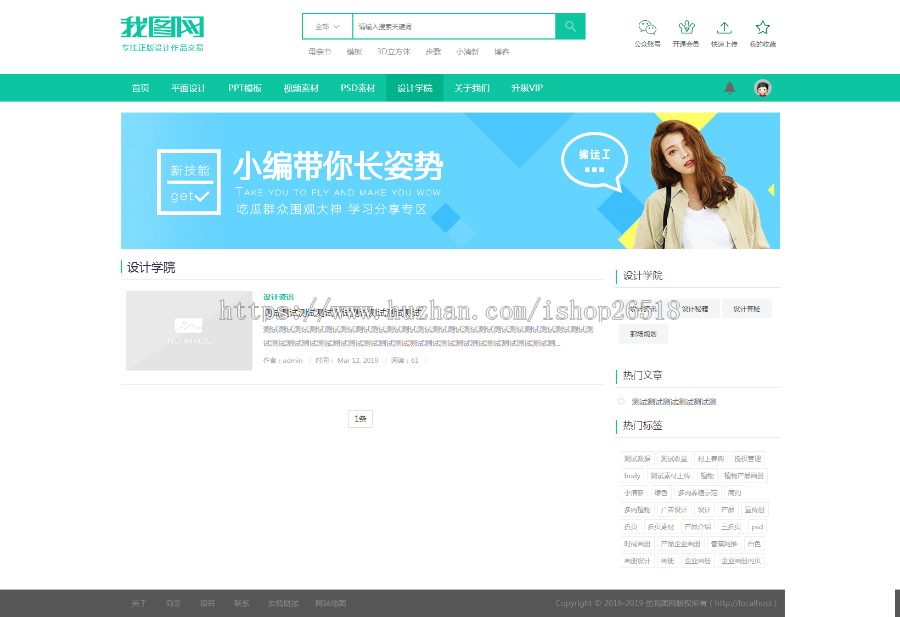Viewport: 900px width, 617px height.
Task: Focus the search keyword input field
Action: pyautogui.click(x=454, y=26)
